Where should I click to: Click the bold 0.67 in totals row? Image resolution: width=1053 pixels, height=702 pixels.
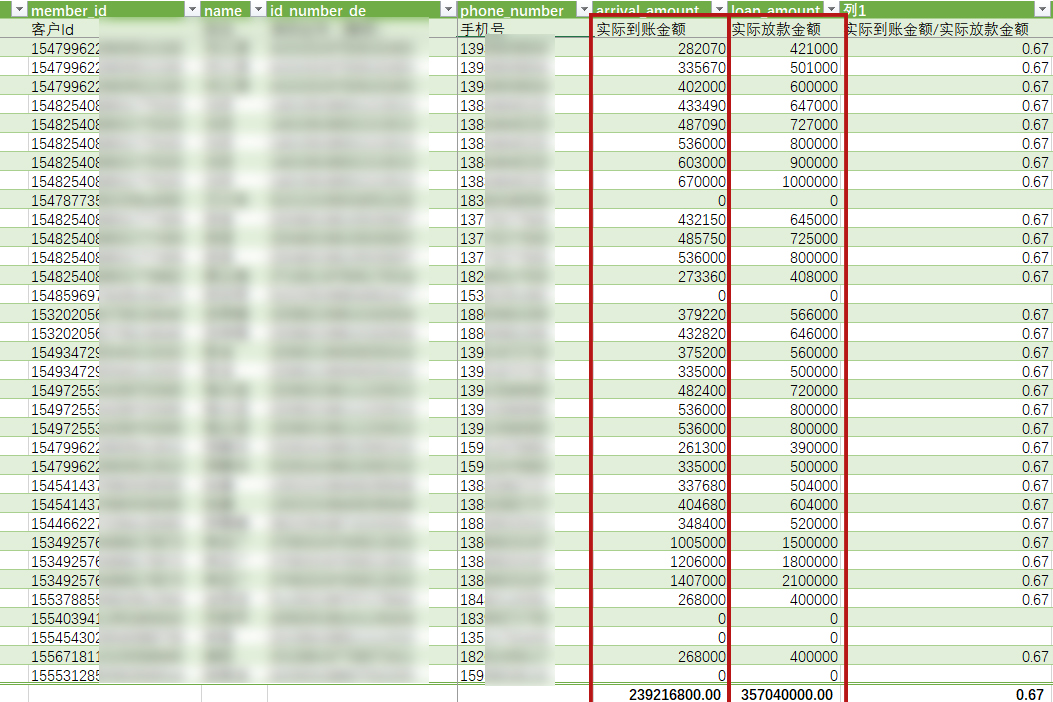(1029, 695)
